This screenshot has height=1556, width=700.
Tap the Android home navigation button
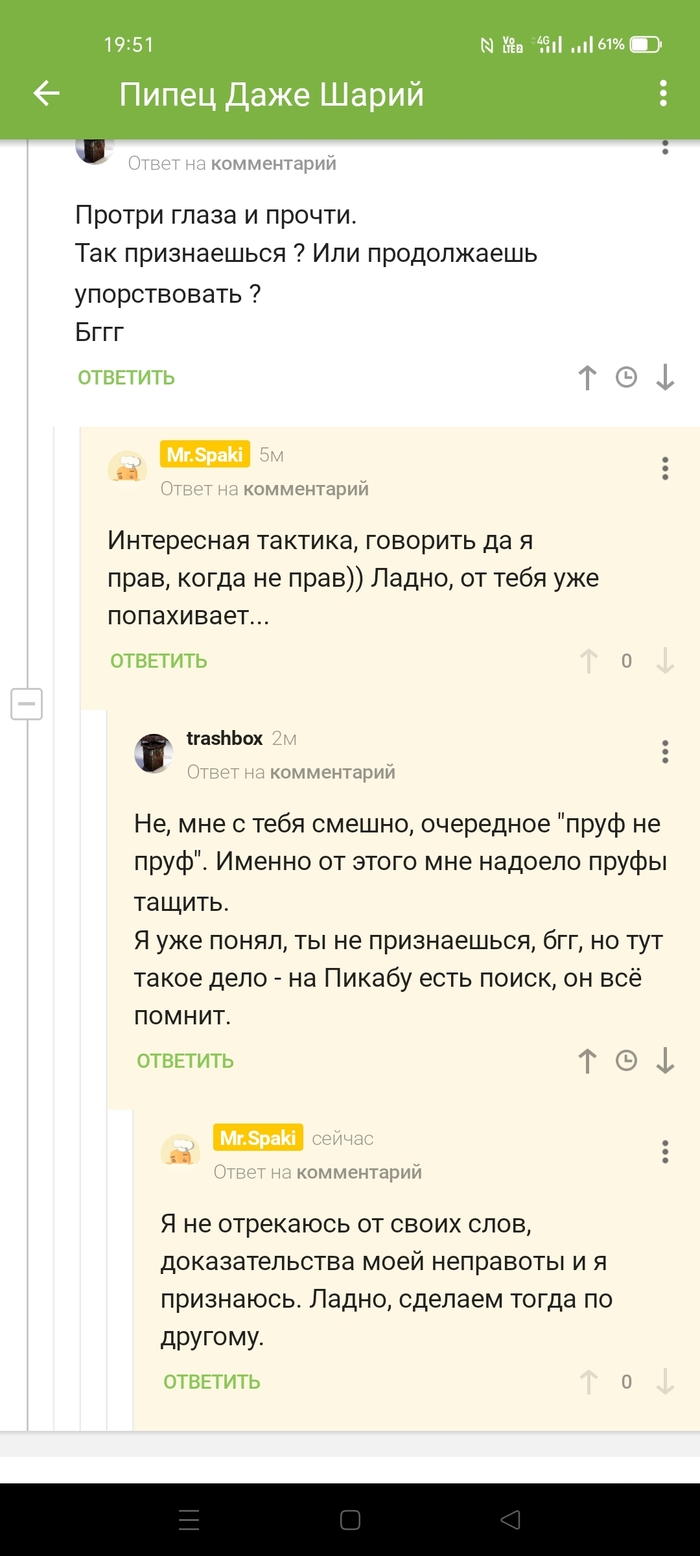tap(350, 1520)
